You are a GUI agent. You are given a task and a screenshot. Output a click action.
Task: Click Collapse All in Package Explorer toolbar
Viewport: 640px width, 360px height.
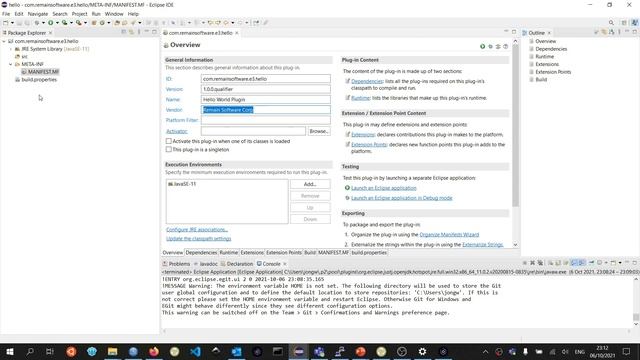124,32
